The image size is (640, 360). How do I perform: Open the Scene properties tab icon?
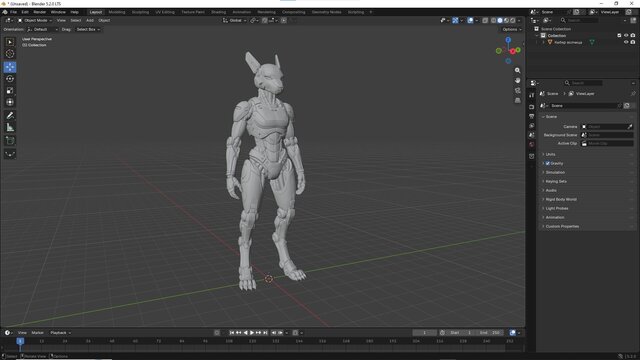tap(531, 135)
